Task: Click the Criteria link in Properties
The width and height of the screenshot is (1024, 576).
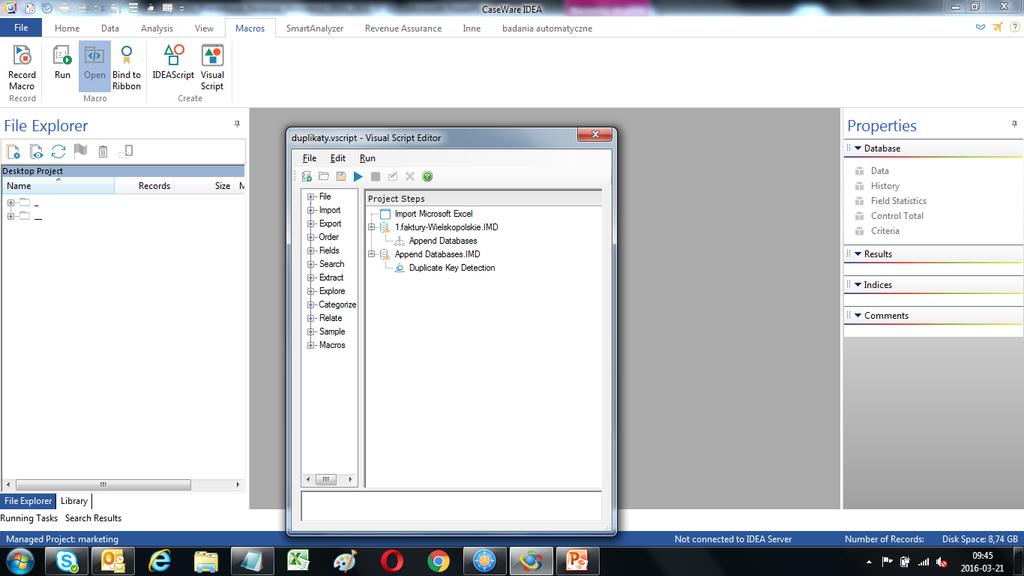Action: tap(885, 231)
